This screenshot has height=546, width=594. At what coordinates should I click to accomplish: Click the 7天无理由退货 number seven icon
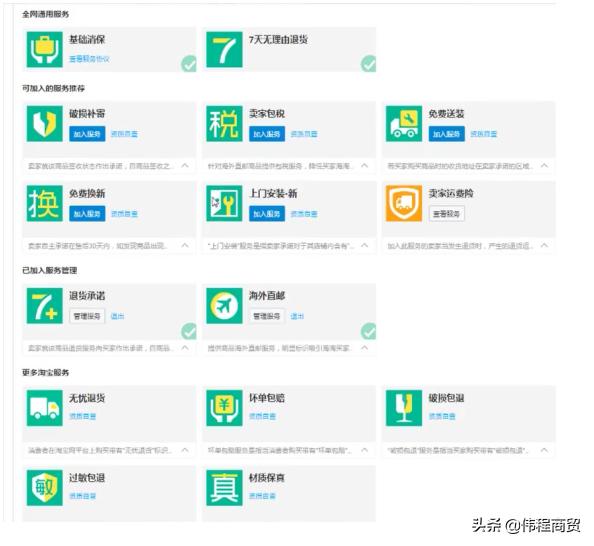[224, 49]
